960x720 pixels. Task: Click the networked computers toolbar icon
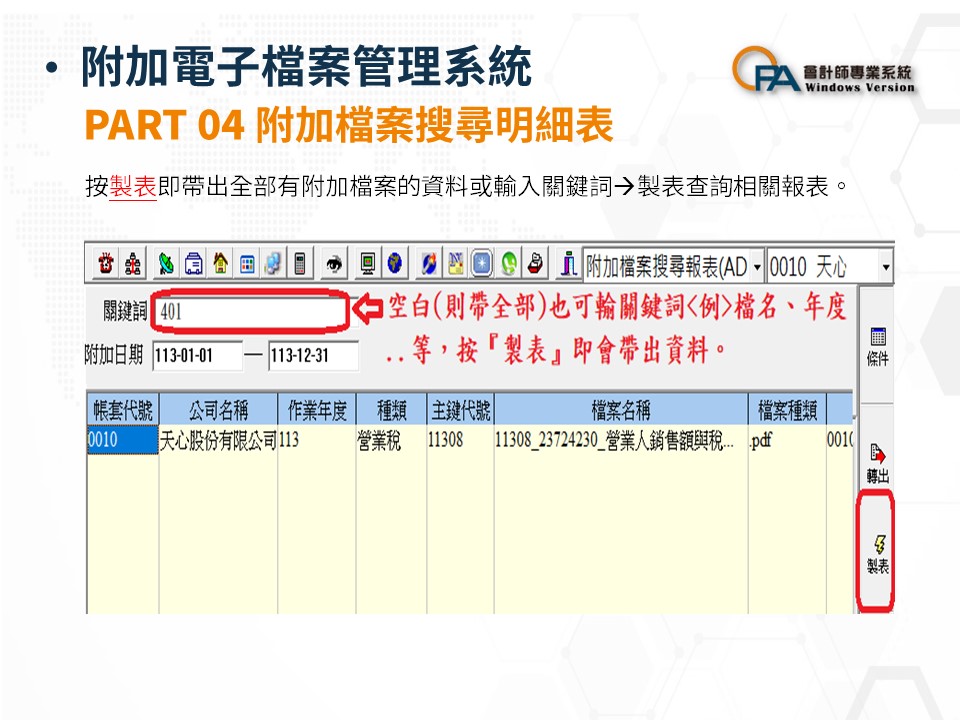(x=273, y=264)
